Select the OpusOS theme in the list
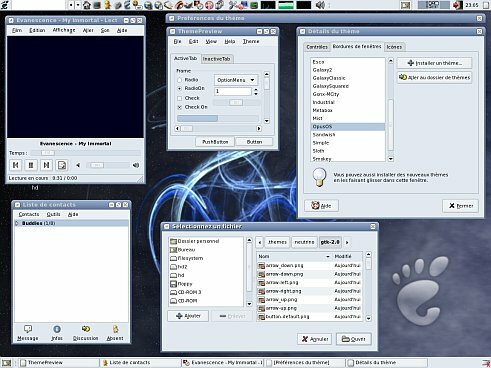This screenshot has width=491, height=368. coord(348,127)
